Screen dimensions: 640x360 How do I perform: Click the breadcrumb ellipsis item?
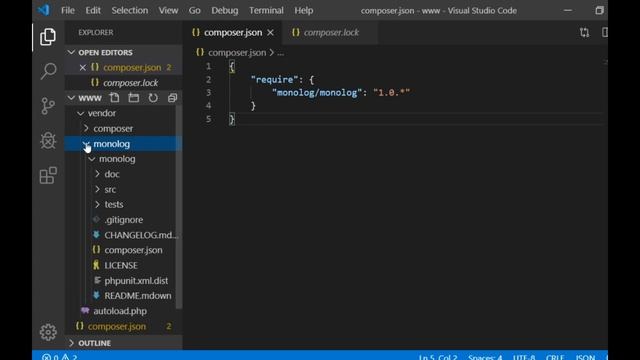click(x=280, y=53)
